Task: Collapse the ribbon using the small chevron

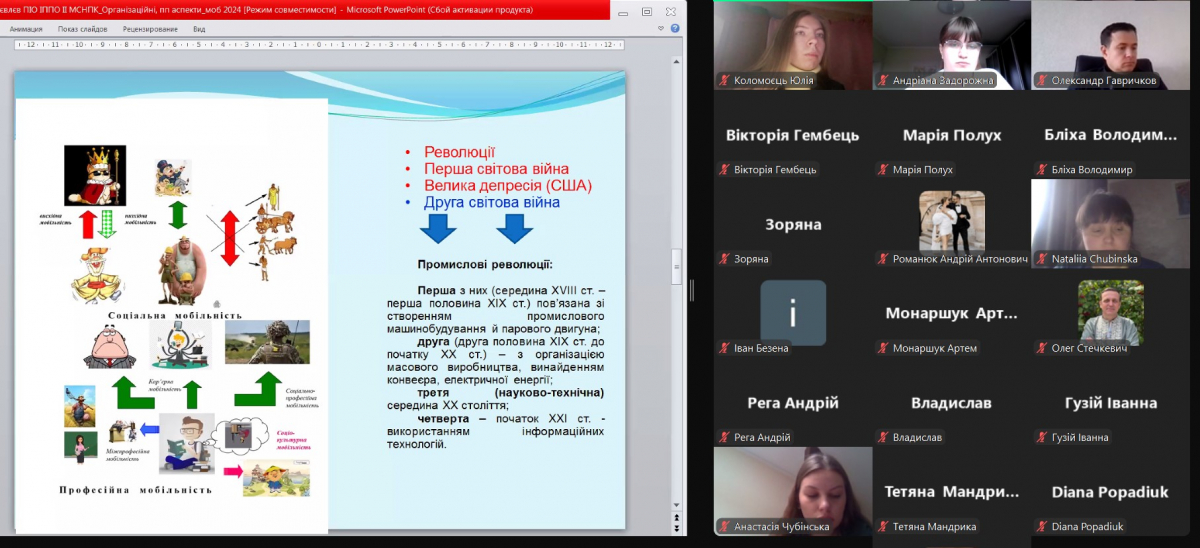Action: pyautogui.click(x=663, y=29)
